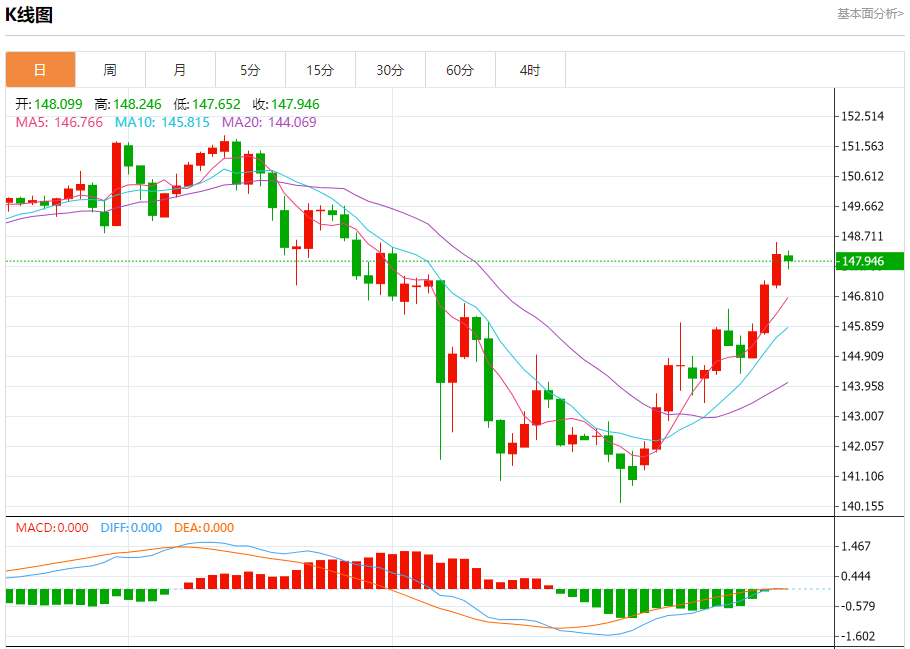Open the 4时 interval tab
Image resolution: width=910 pixels, height=649 pixels.
click(530, 70)
